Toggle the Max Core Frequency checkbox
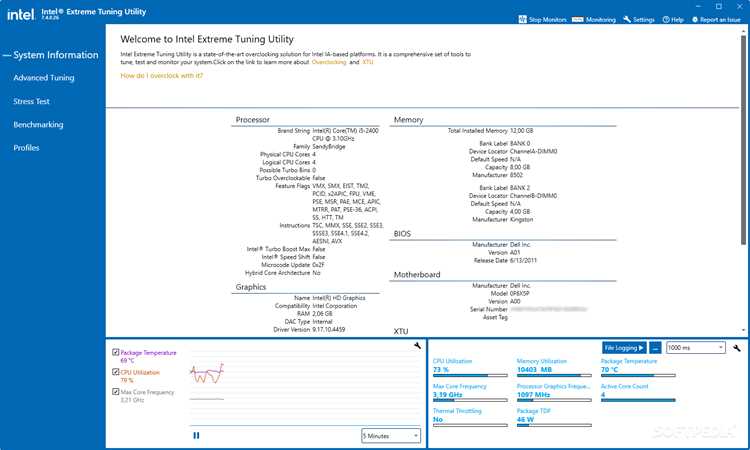This screenshot has height=450, width=750. 115,391
